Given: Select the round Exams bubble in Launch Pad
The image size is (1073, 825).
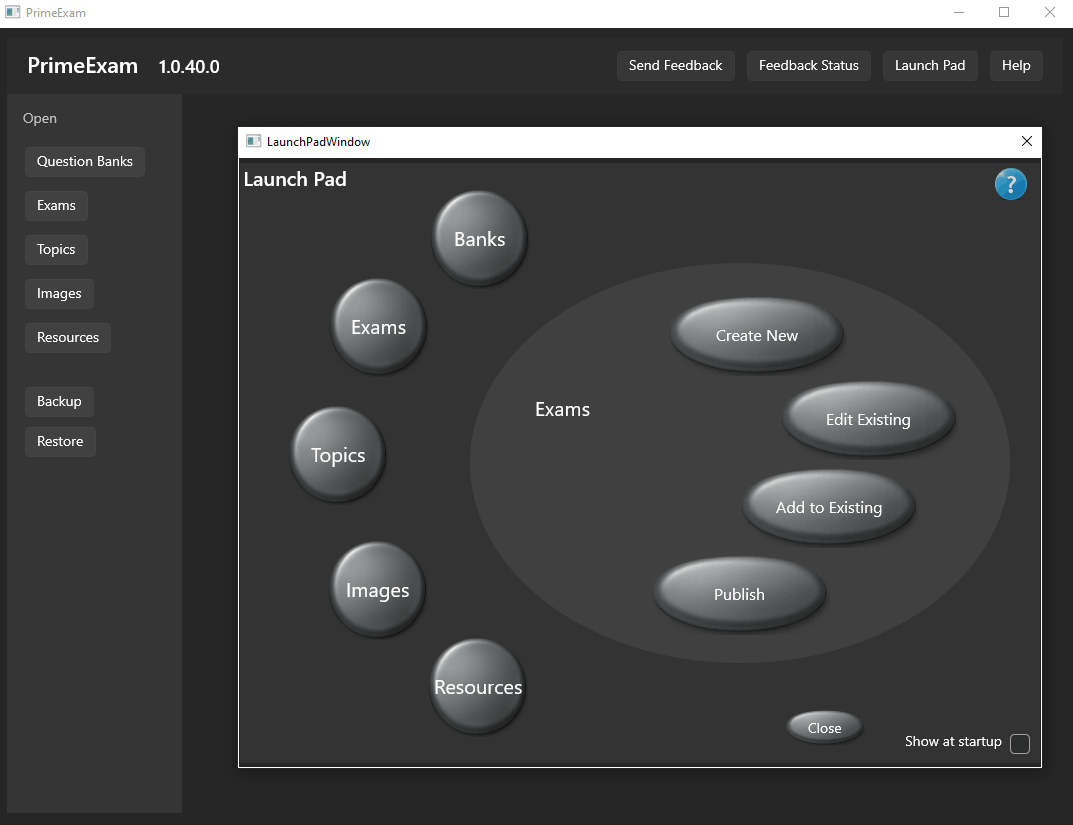Looking at the screenshot, I should point(378,326).
